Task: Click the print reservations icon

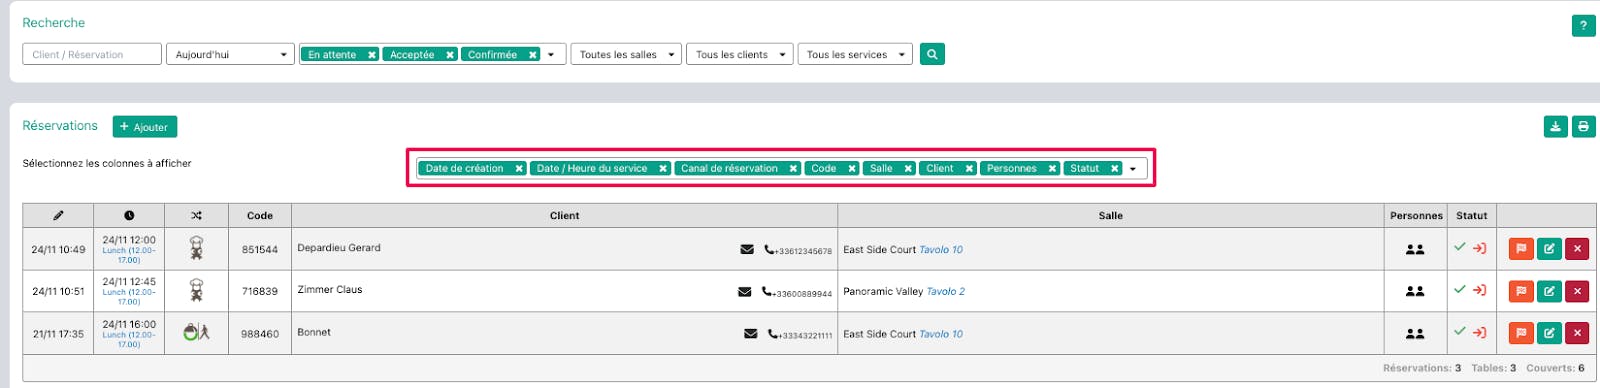Action: tap(1583, 127)
